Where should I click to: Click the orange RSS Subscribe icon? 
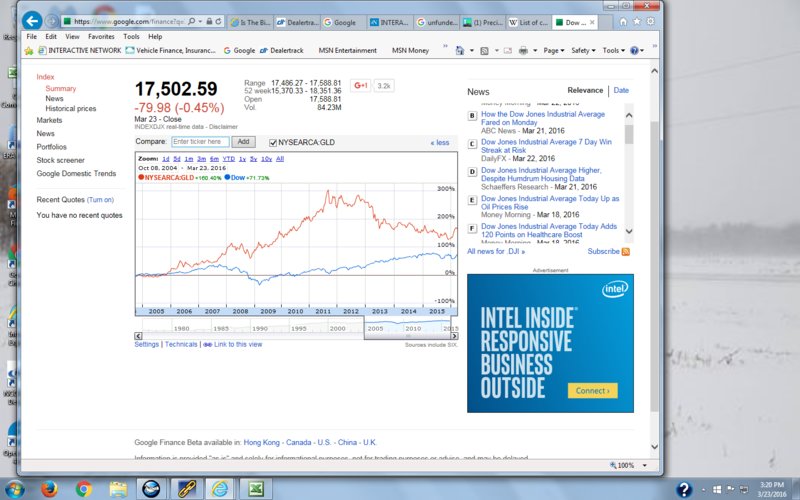click(626, 252)
